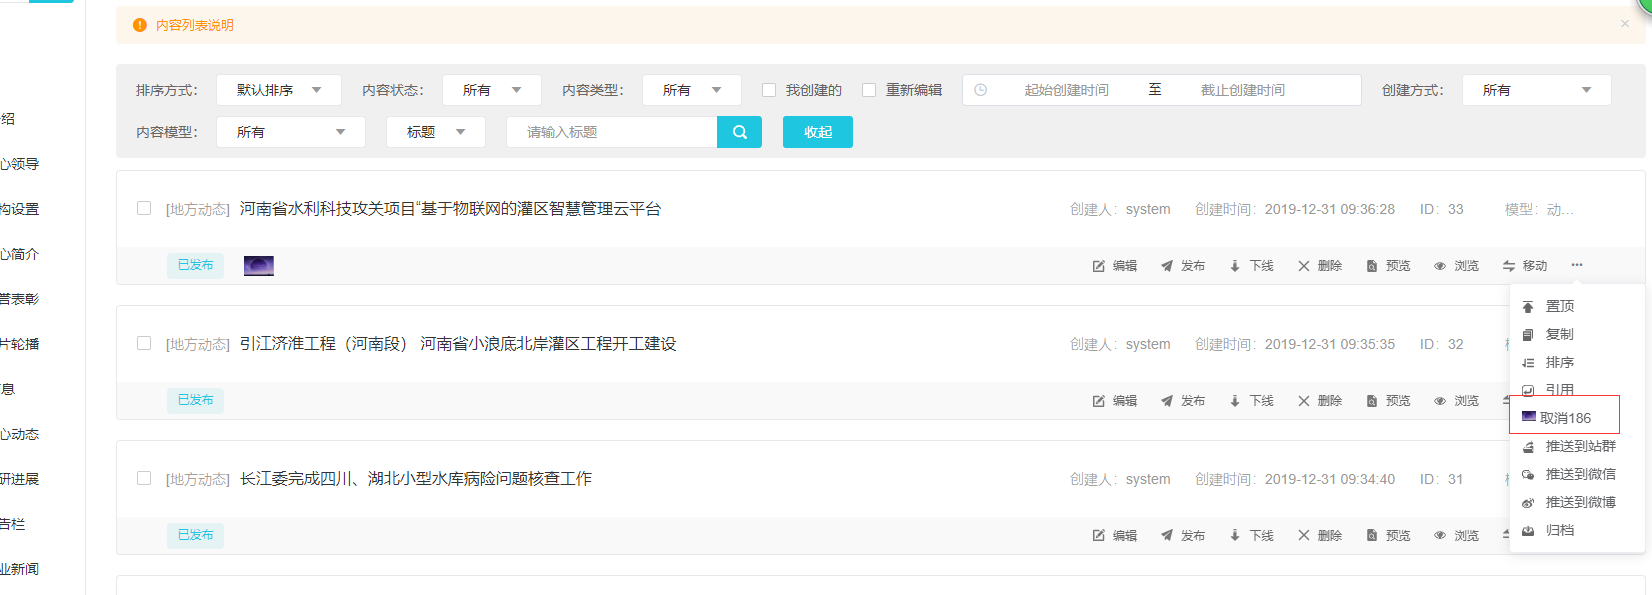This screenshot has width=1652, height=595.
Task: Click the 已发布 tag on the ID 32 row
Action: [x=195, y=400]
